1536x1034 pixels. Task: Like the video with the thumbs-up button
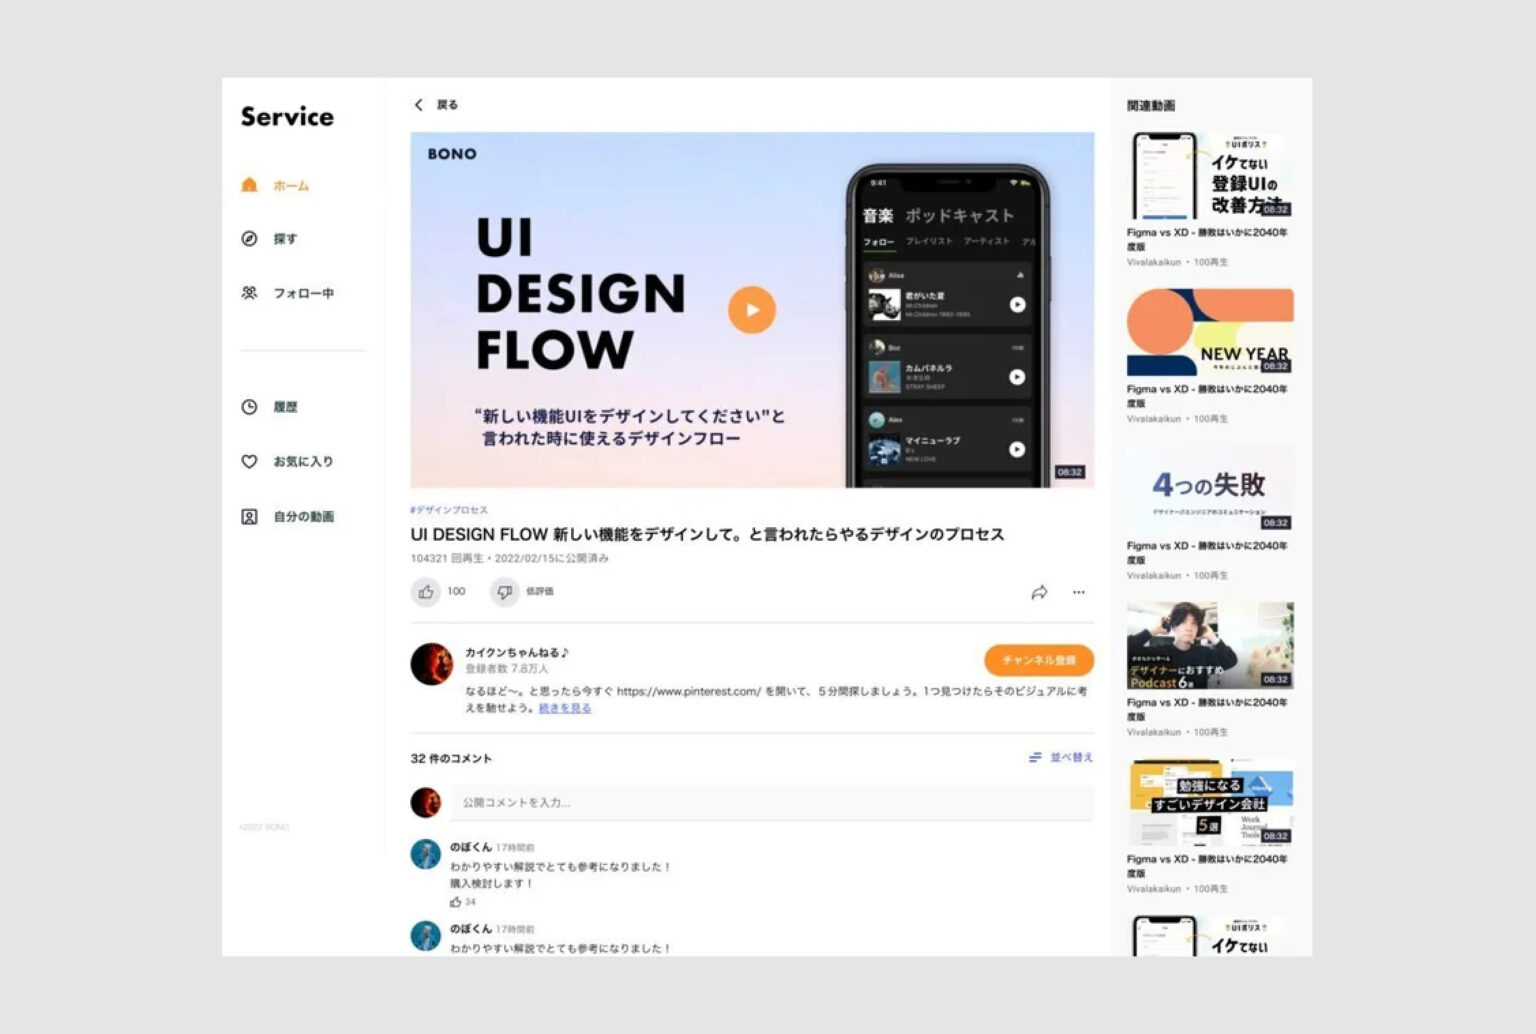click(x=428, y=592)
